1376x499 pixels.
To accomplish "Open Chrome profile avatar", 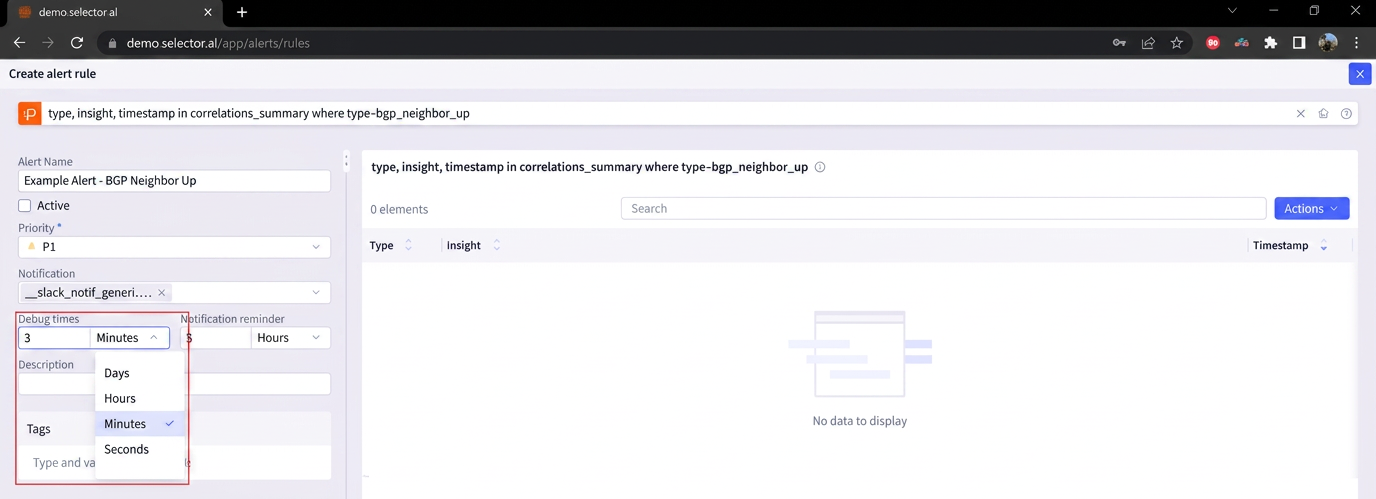I will pyautogui.click(x=1328, y=43).
